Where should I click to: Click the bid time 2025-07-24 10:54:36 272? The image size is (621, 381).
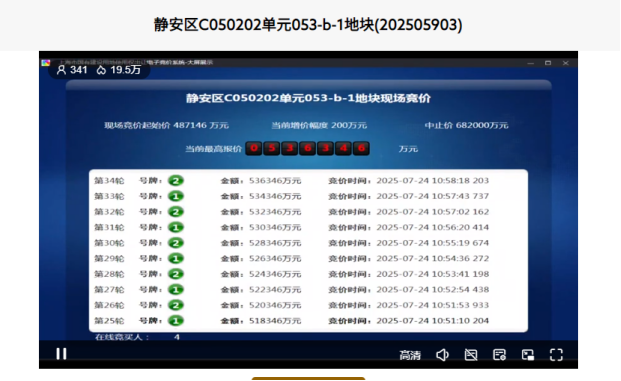pyautogui.click(x=432, y=258)
